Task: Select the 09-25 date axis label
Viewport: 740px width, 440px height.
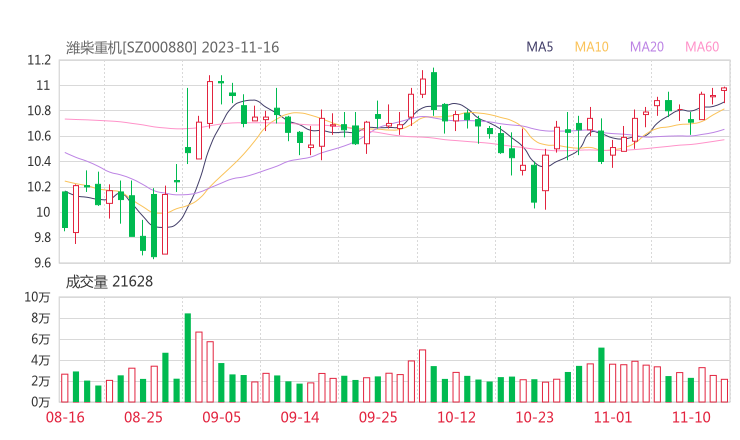Action: click(x=377, y=417)
